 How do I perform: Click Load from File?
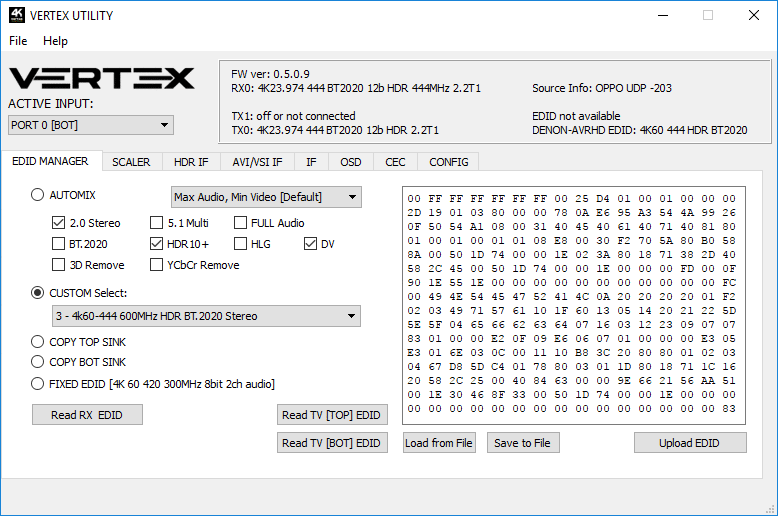(x=439, y=443)
